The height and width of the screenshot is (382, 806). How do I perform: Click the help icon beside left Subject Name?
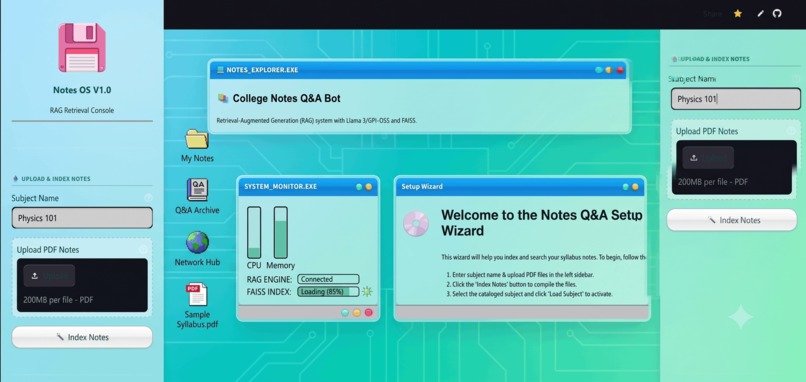(x=149, y=197)
